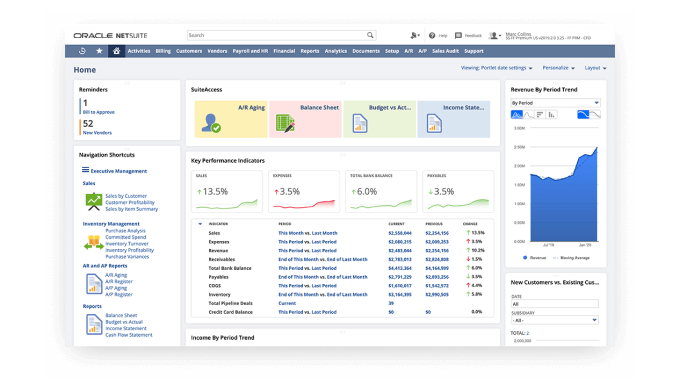Click the shortcuts star icon
The width and height of the screenshot is (680, 390).
99,51
